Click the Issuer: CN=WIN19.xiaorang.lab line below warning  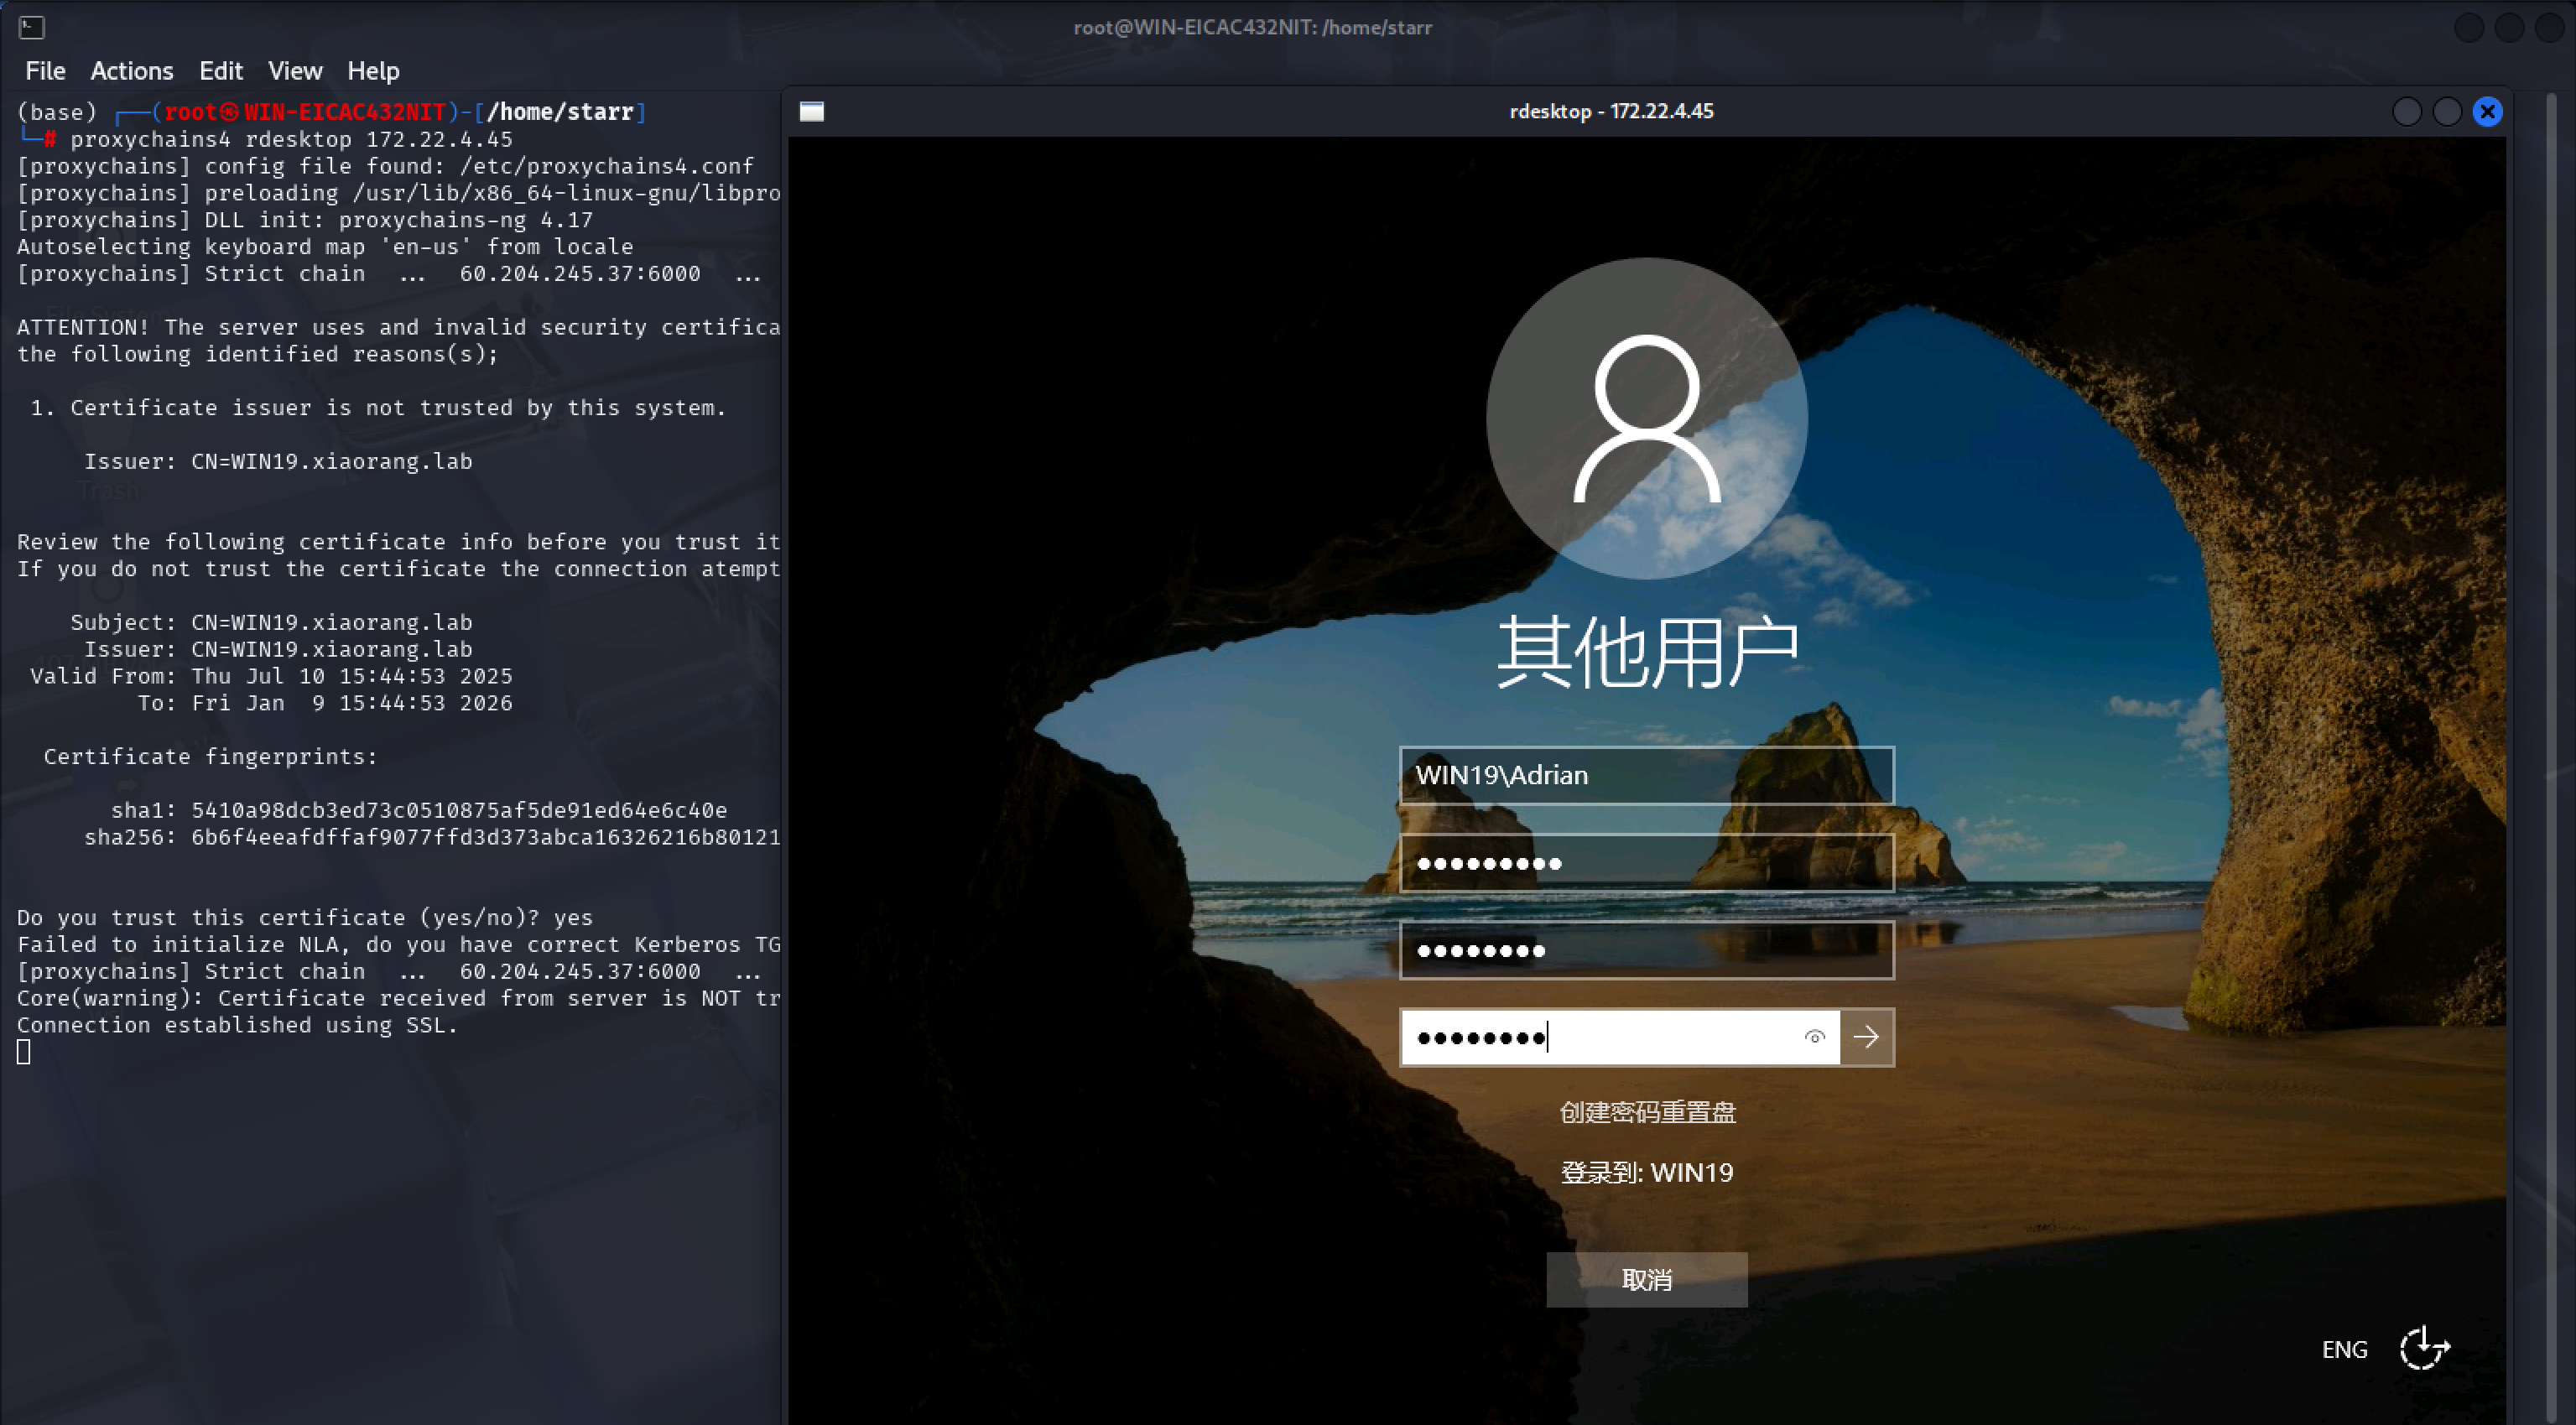[x=277, y=461]
